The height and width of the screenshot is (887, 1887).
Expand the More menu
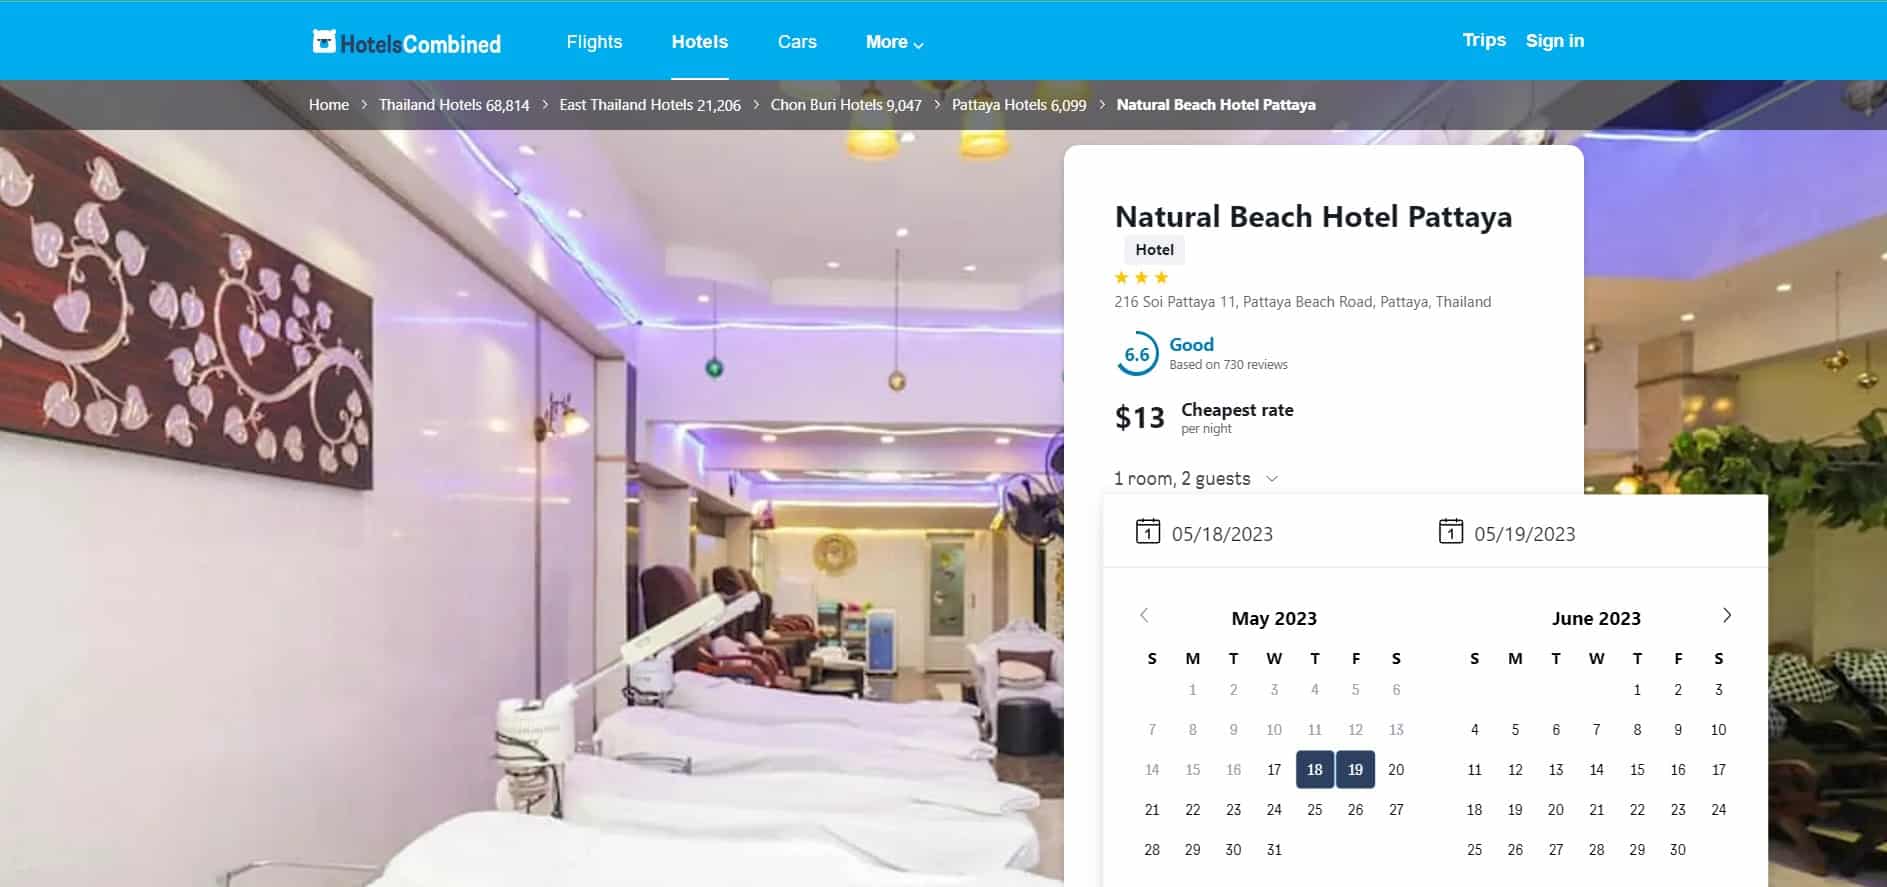[x=894, y=42]
